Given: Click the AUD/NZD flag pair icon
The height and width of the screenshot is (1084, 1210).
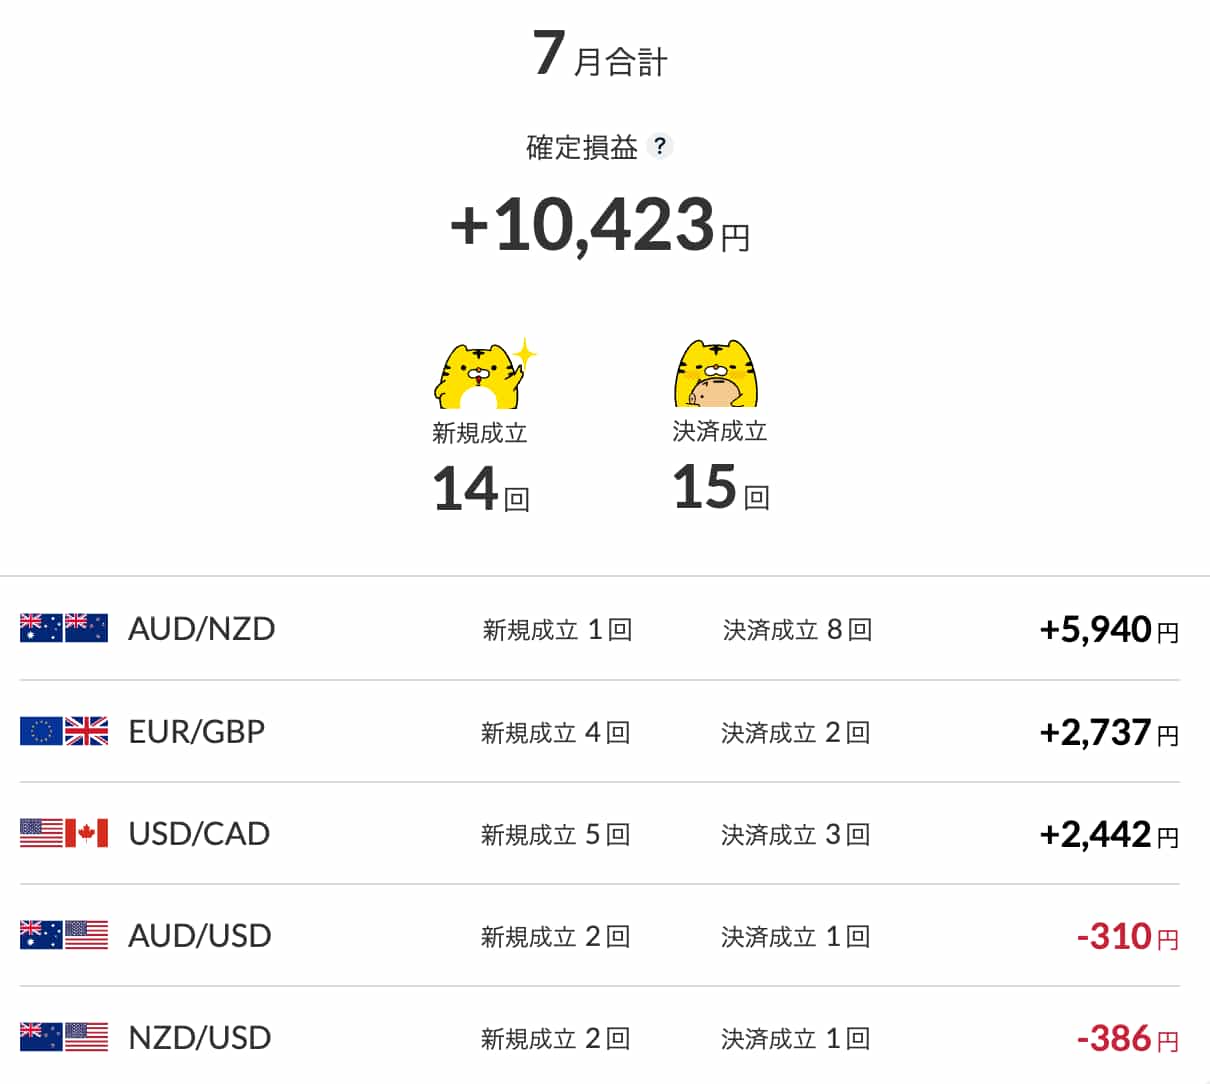Looking at the screenshot, I should (64, 628).
